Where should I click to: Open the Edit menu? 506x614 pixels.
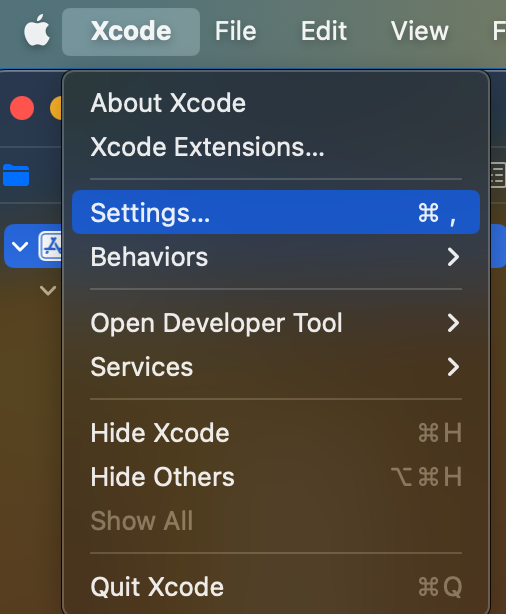point(323,31)
